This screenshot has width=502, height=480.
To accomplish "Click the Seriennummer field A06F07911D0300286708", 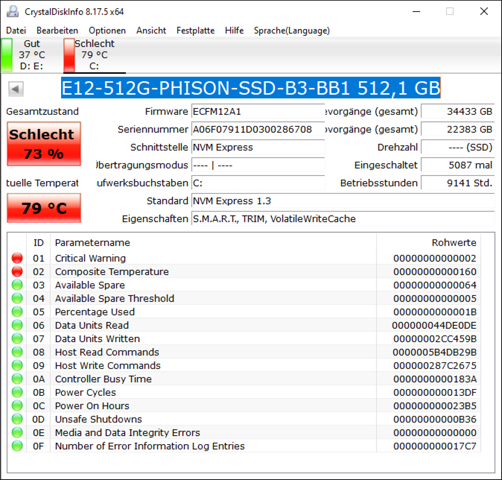I will click(x=258, y=129).
